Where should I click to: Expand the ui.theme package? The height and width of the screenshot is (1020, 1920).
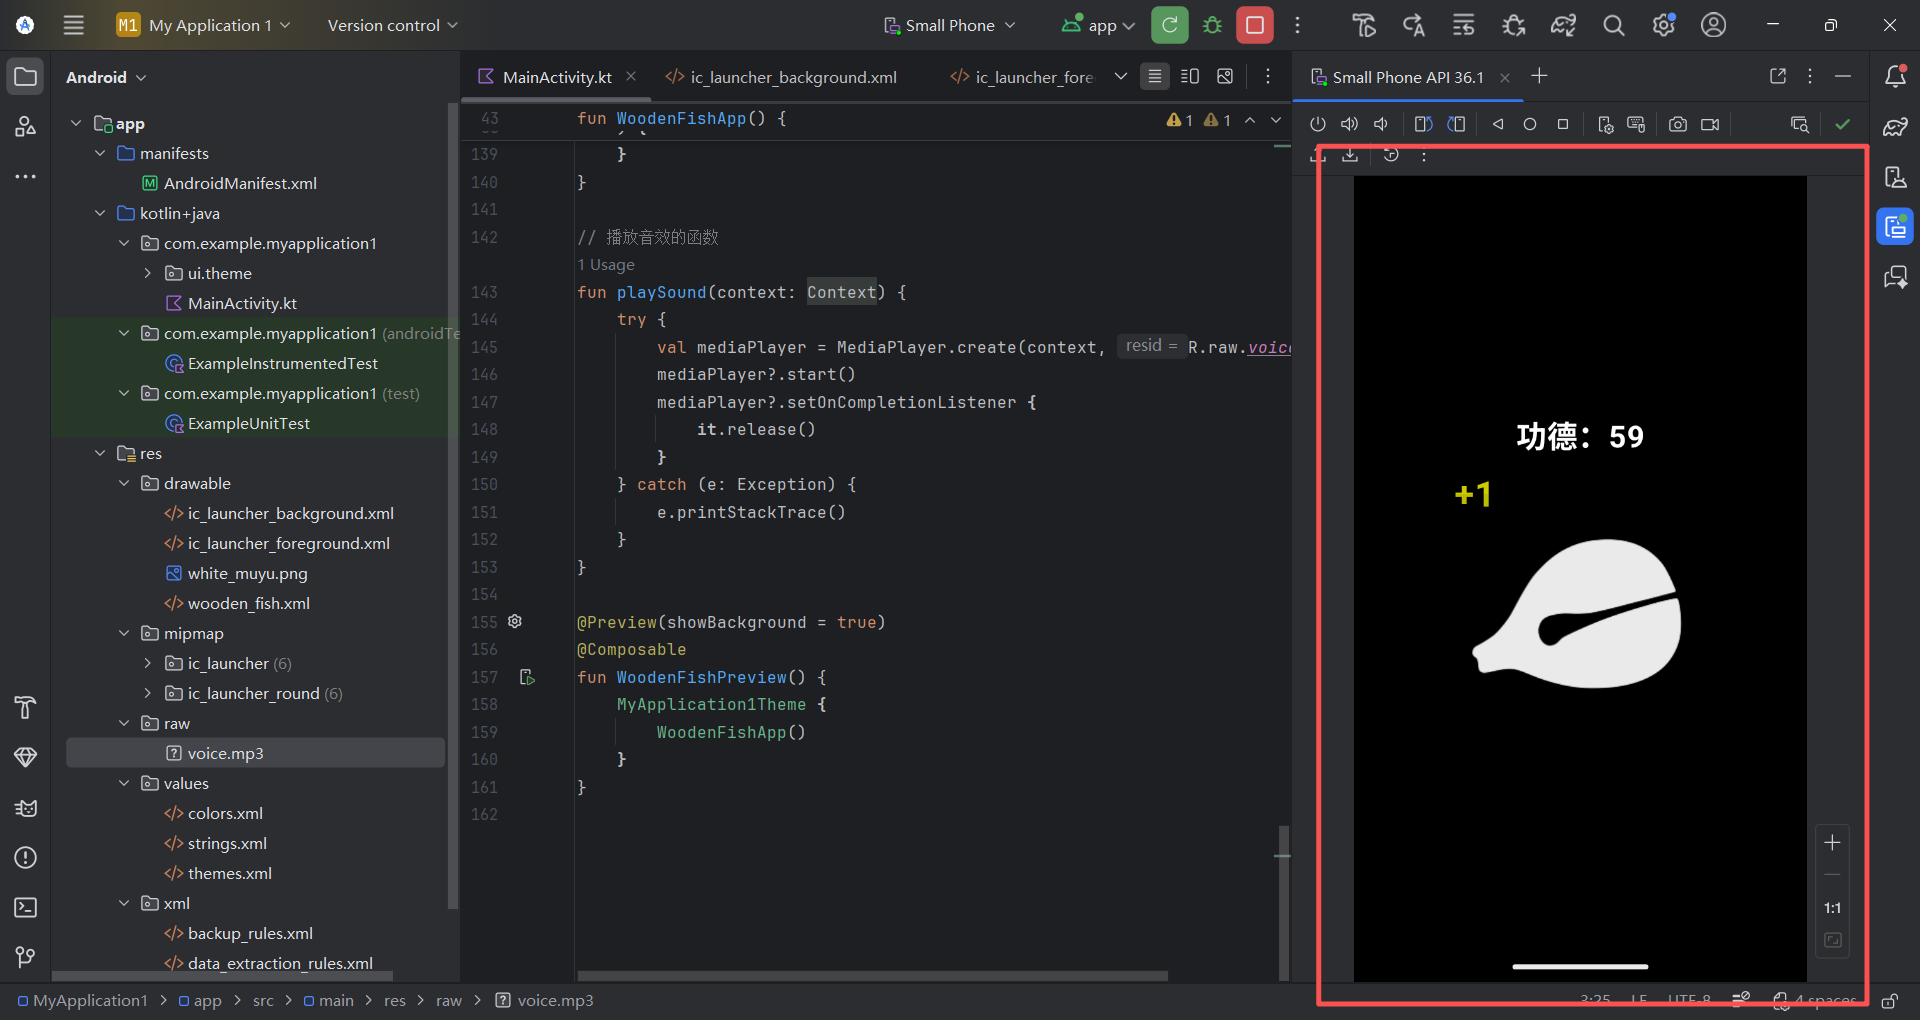(148, 273)
